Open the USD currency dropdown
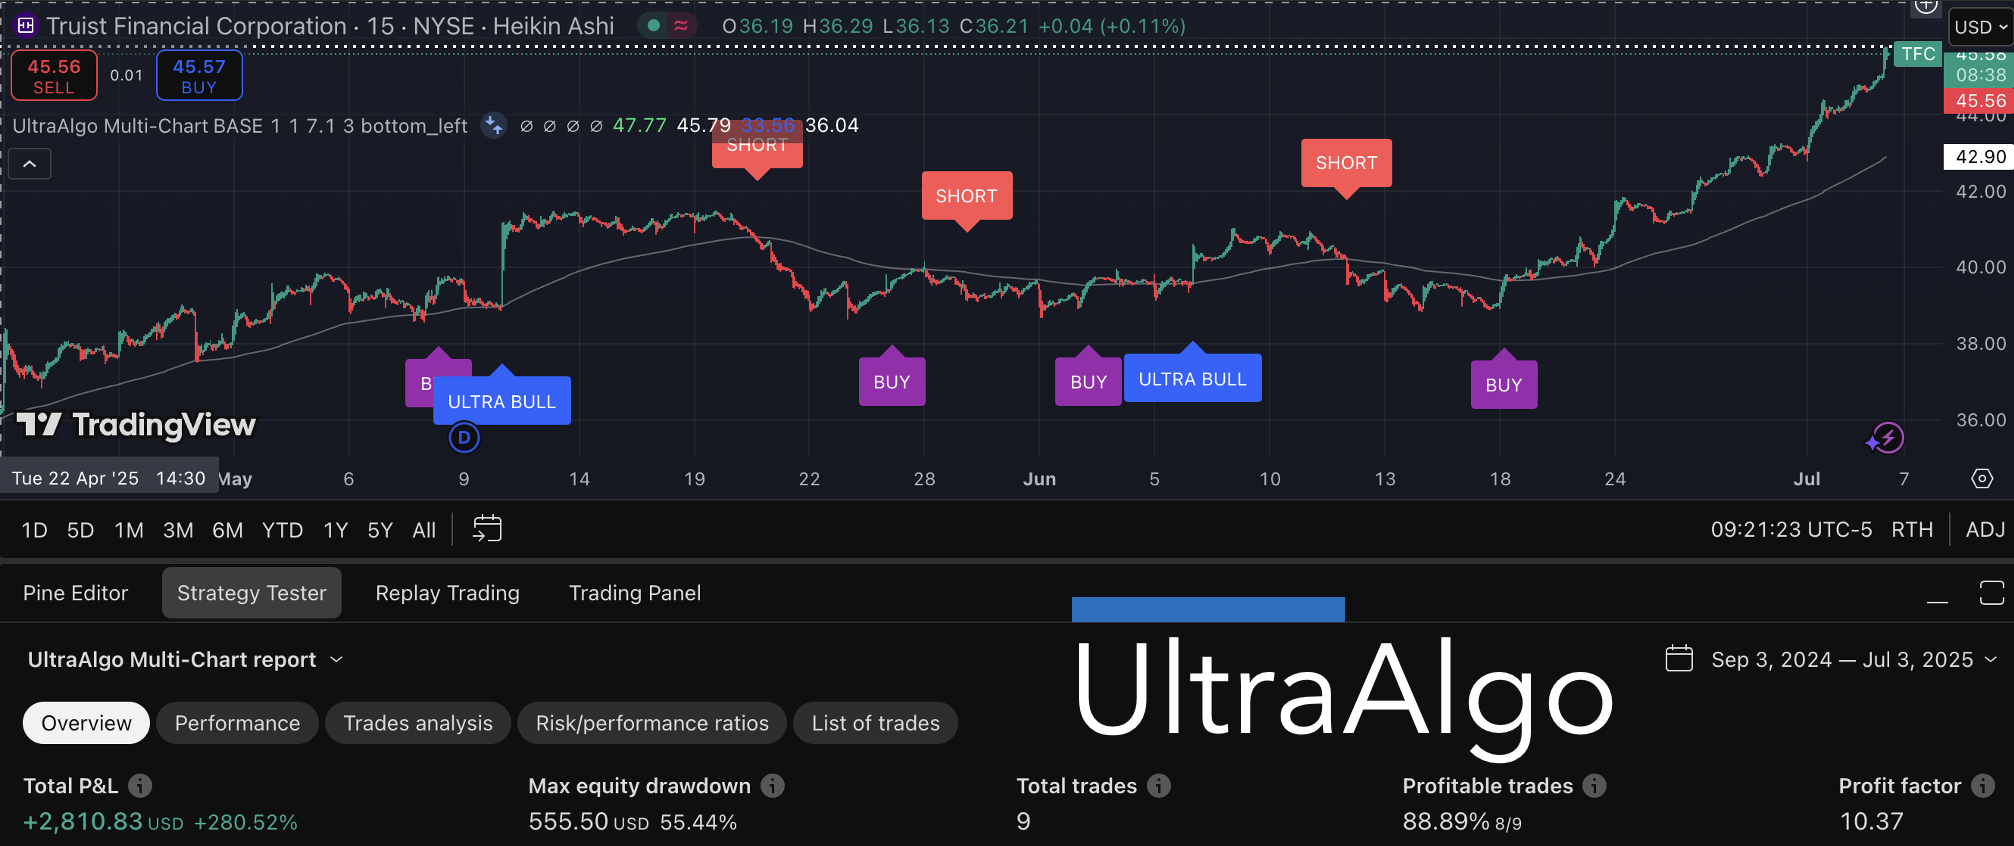Viewport: 2014px width, 846px height. click(1979, 27)
